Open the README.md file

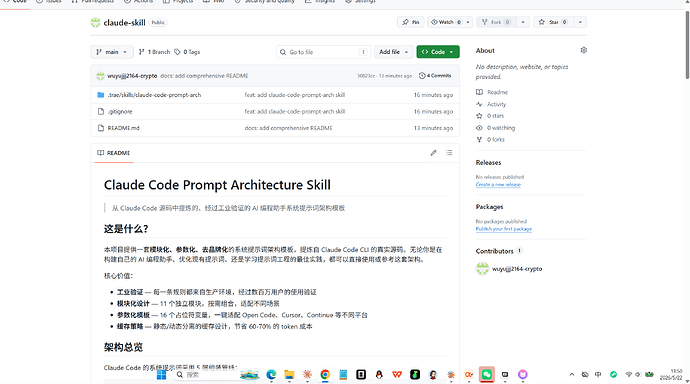coord(123,128)
